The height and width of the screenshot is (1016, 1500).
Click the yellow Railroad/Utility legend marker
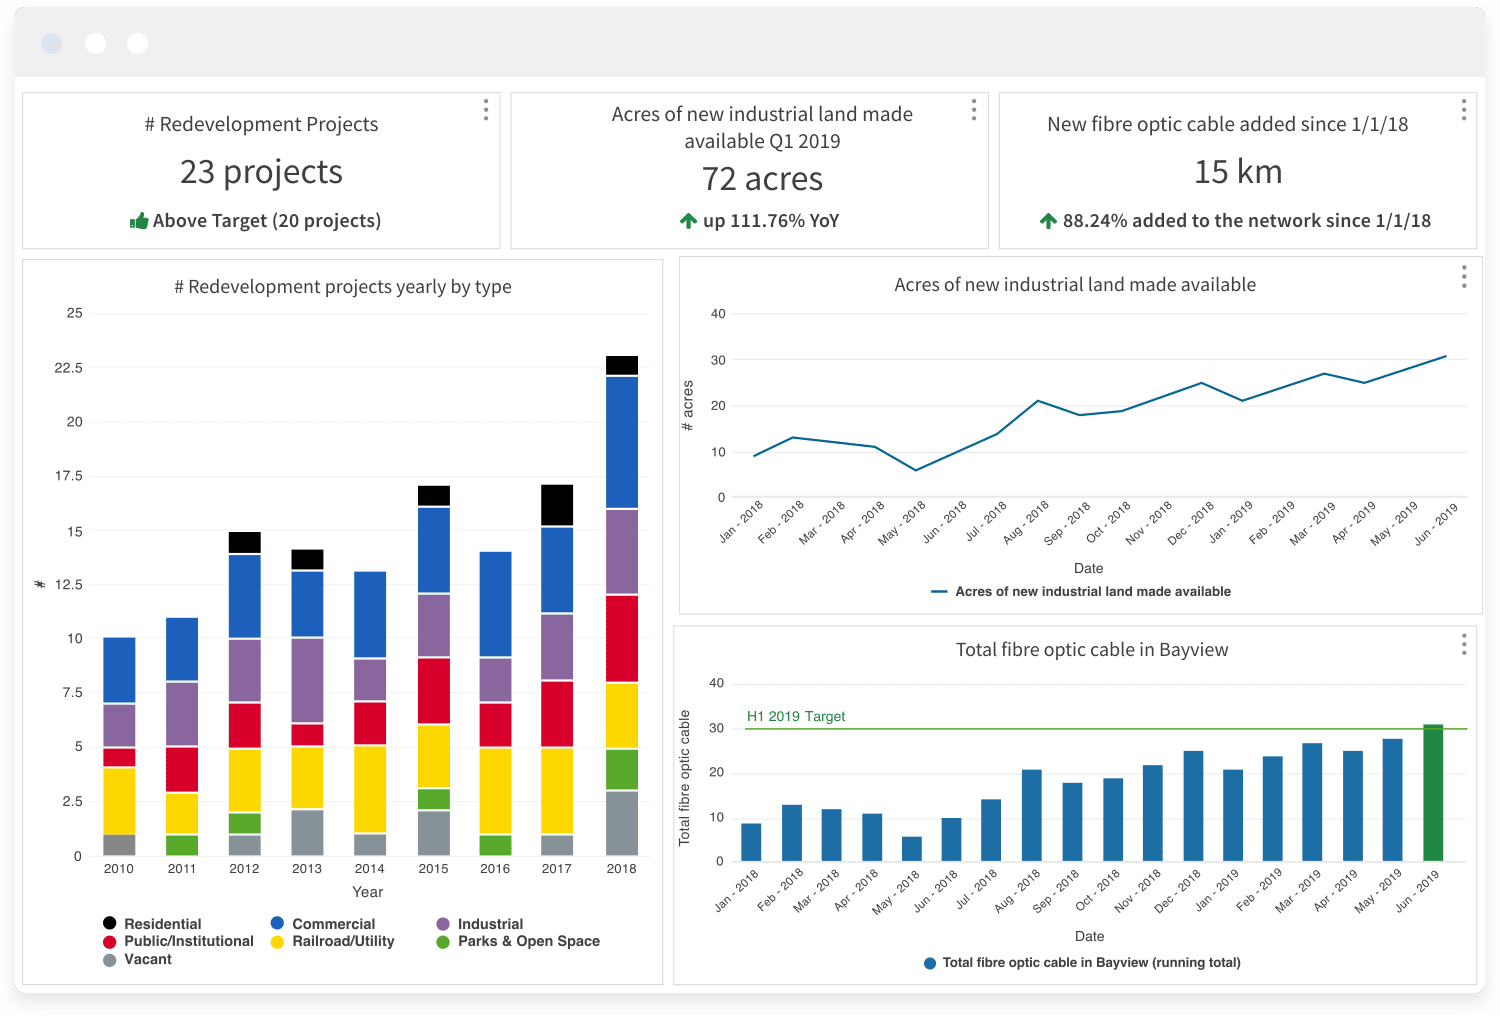pyautogui.click(x=277, y=941)
